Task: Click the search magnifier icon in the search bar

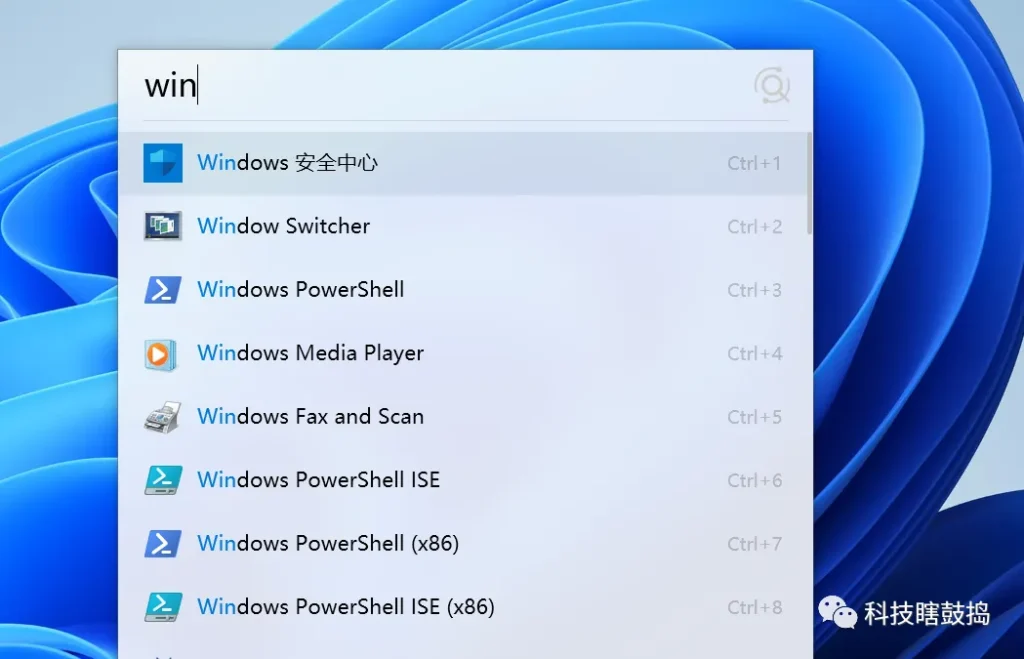Action: [772, 86]
